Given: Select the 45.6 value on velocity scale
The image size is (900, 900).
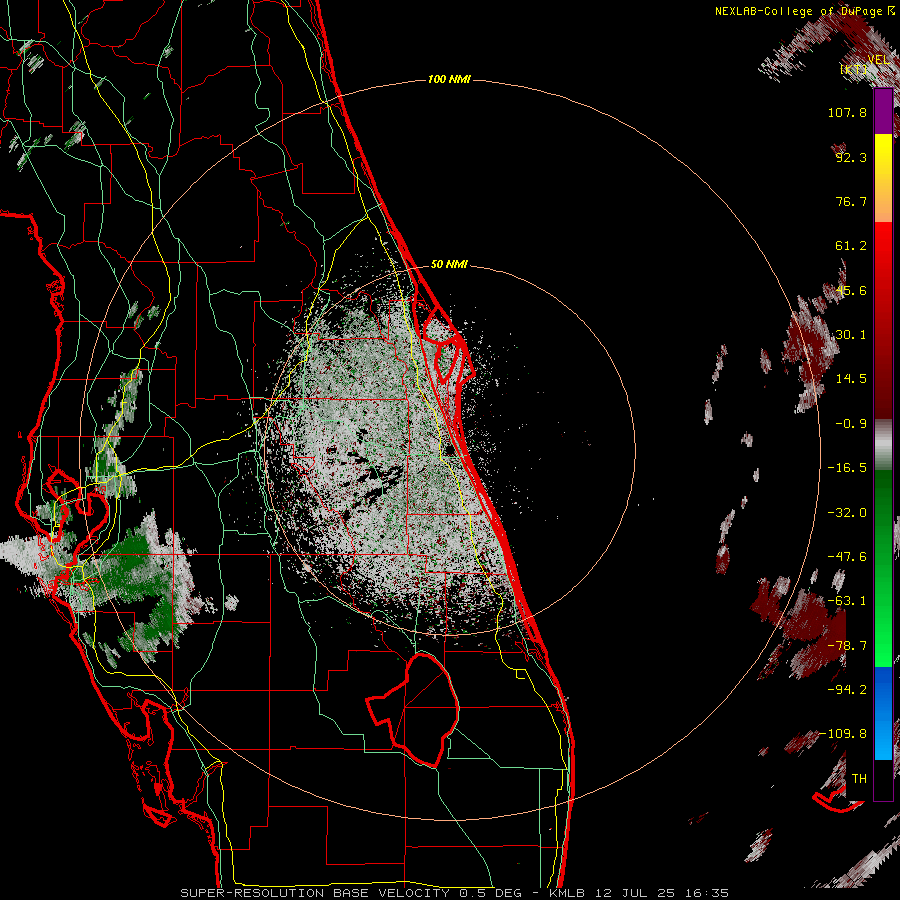Looking at the screenshot, I should pos(851,290).
